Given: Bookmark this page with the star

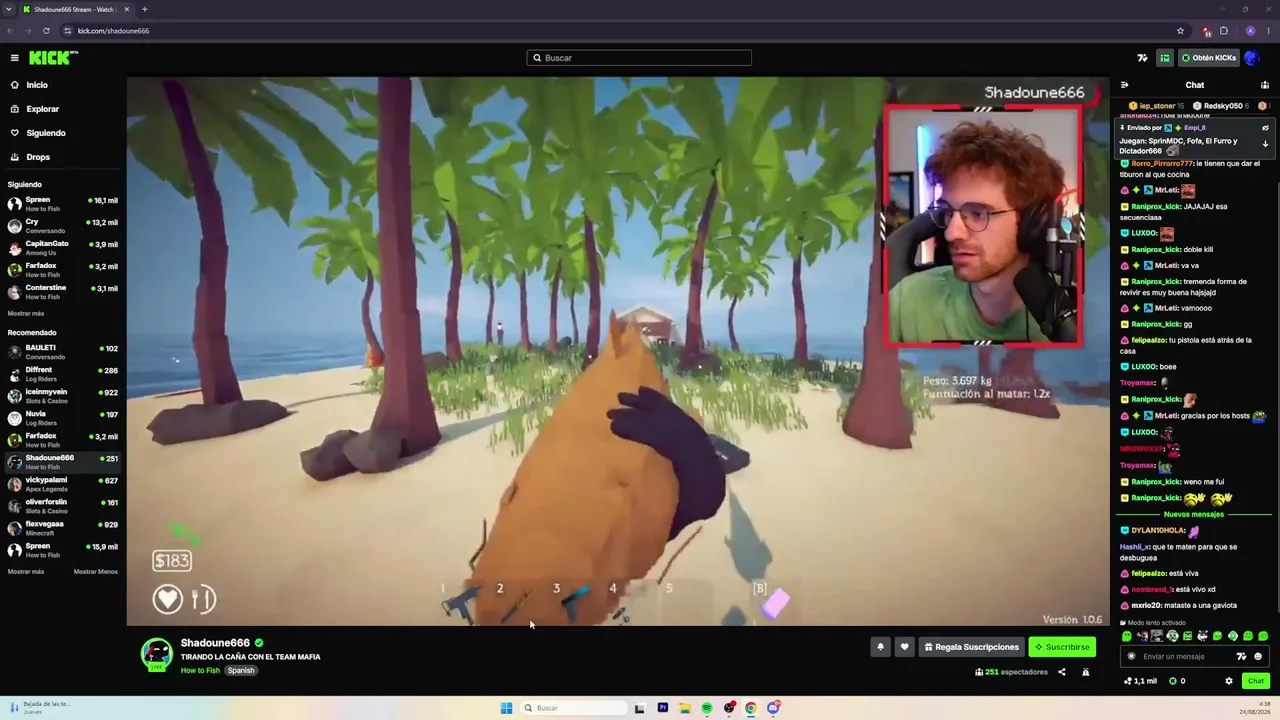Looking at the screenshot, I should (1180, 31).
